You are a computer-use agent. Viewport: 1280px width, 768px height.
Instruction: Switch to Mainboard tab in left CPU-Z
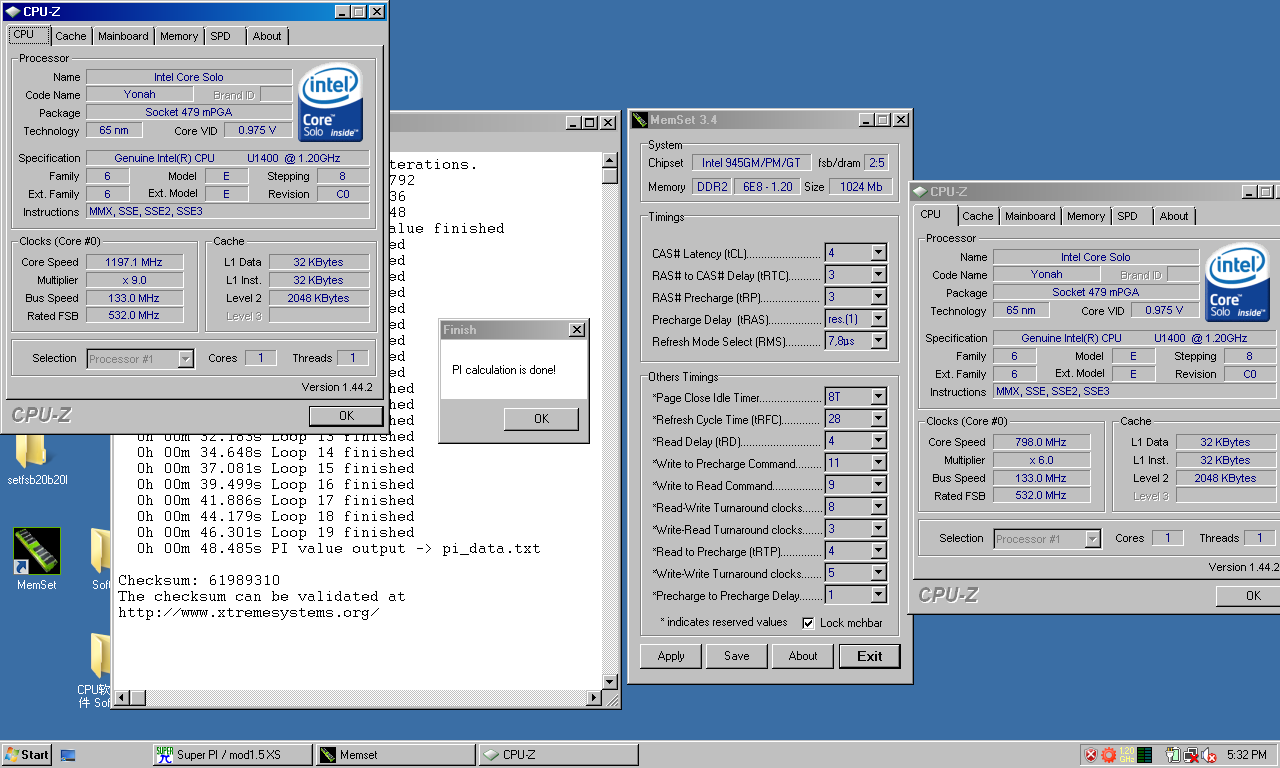click(123, 36)
